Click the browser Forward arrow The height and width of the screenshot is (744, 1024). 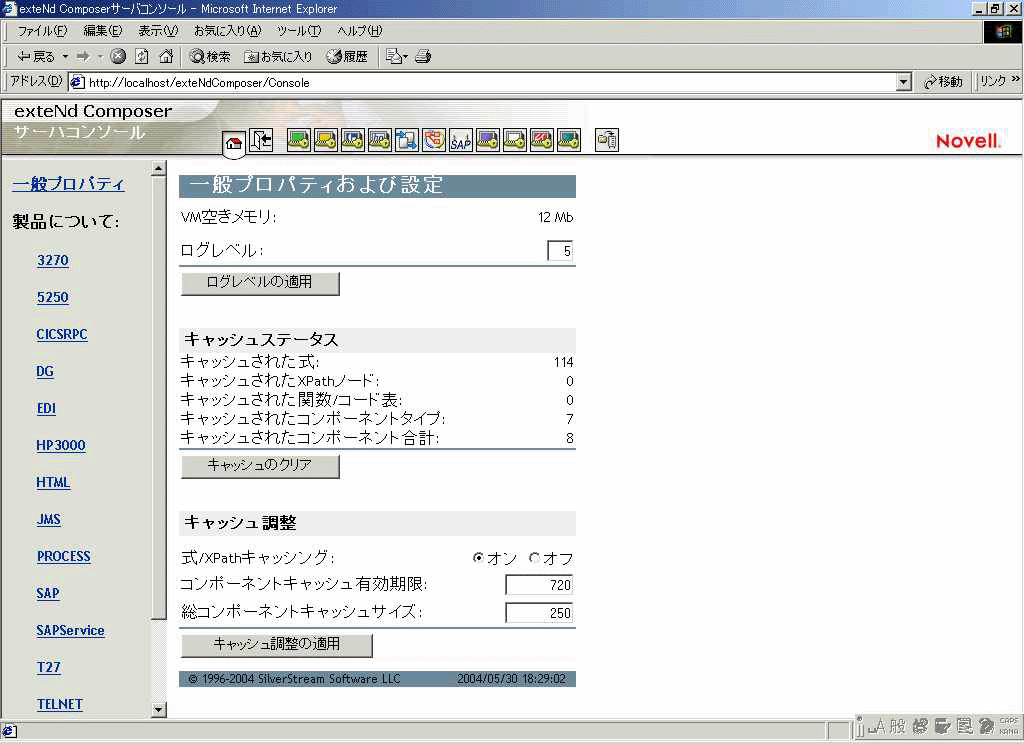coord(83,57)
